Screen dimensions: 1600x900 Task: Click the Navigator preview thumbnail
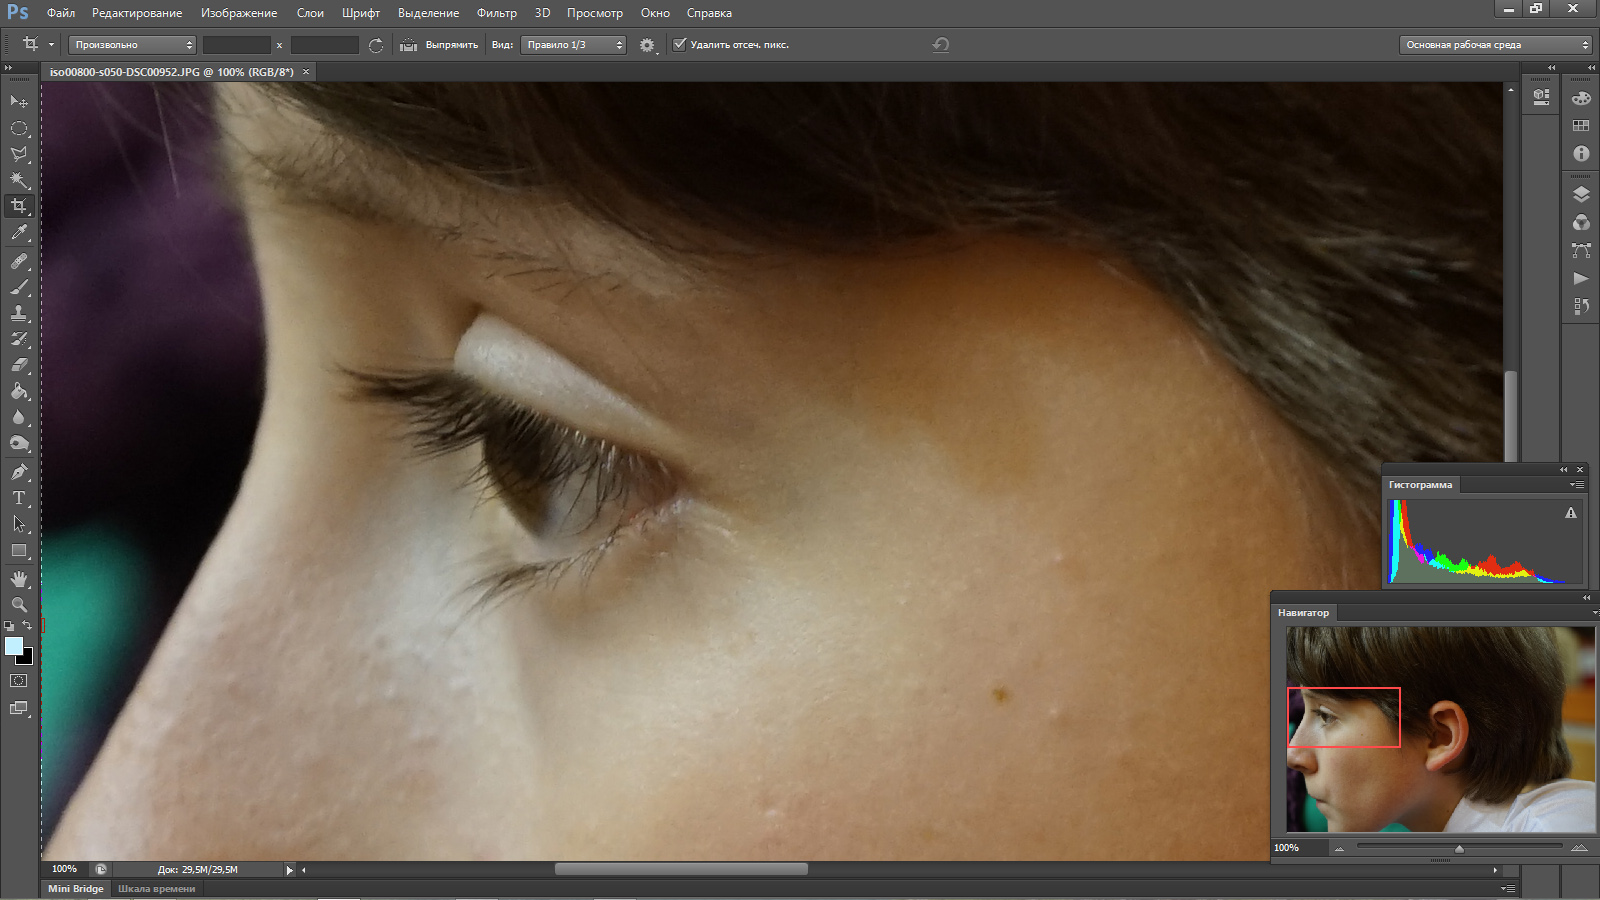coord(1440,729)
